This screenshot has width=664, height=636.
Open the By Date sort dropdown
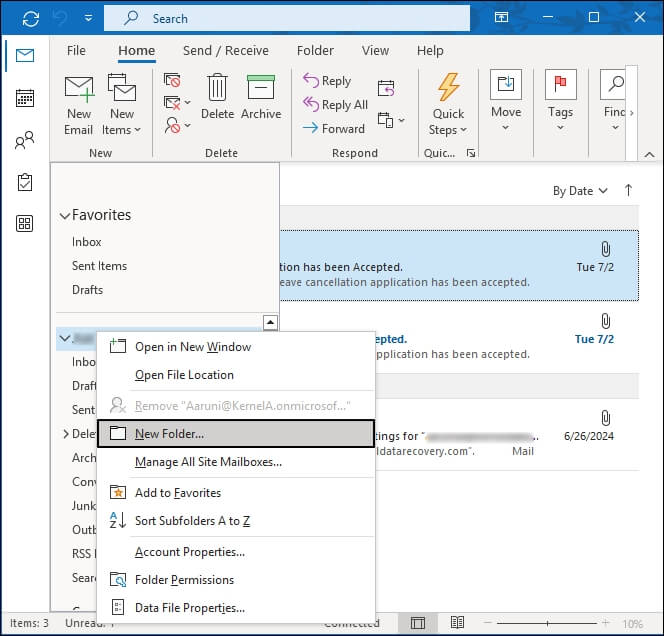tap(580, 191)
